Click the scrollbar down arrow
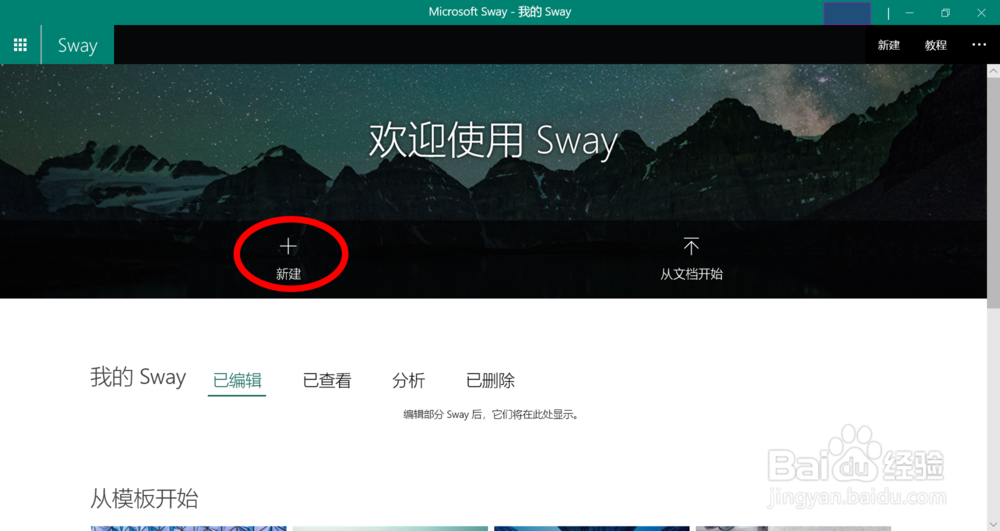Image resolution: width=1000 pixels, height=531 pixels. pos(994,524)
